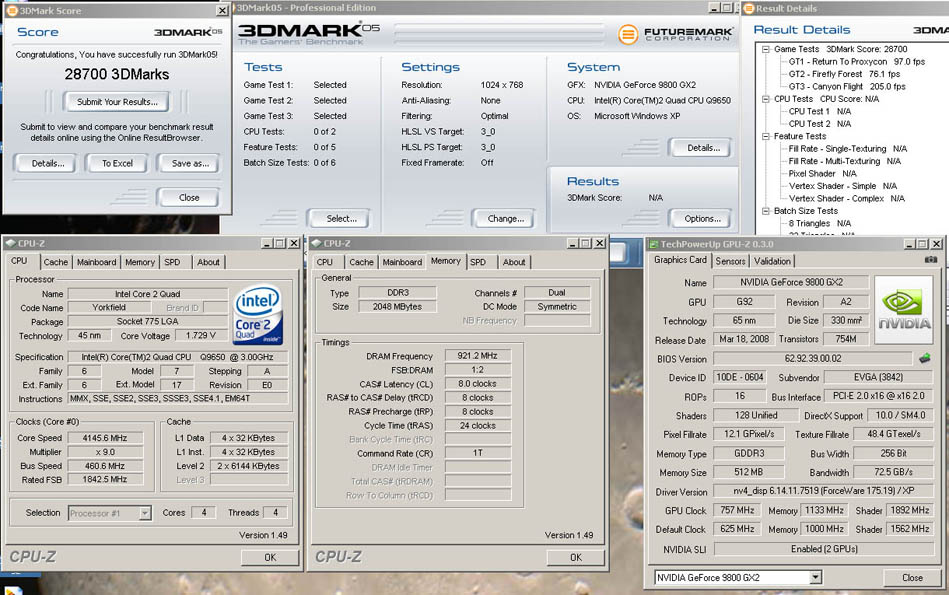Image resolution: width=949 pixels, height=595 pixels.
Task: Click the Specification field in CPU-Z
Action: click(x=178, y=357)
